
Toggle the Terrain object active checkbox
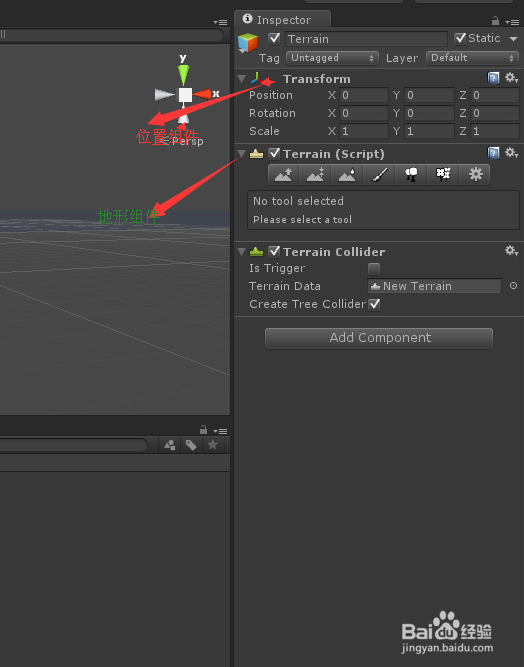(x=274, y=39)
